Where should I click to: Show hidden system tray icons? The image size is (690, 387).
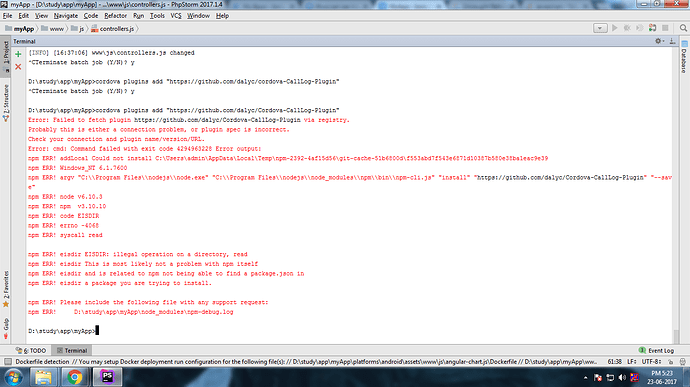tap(585, 378)
